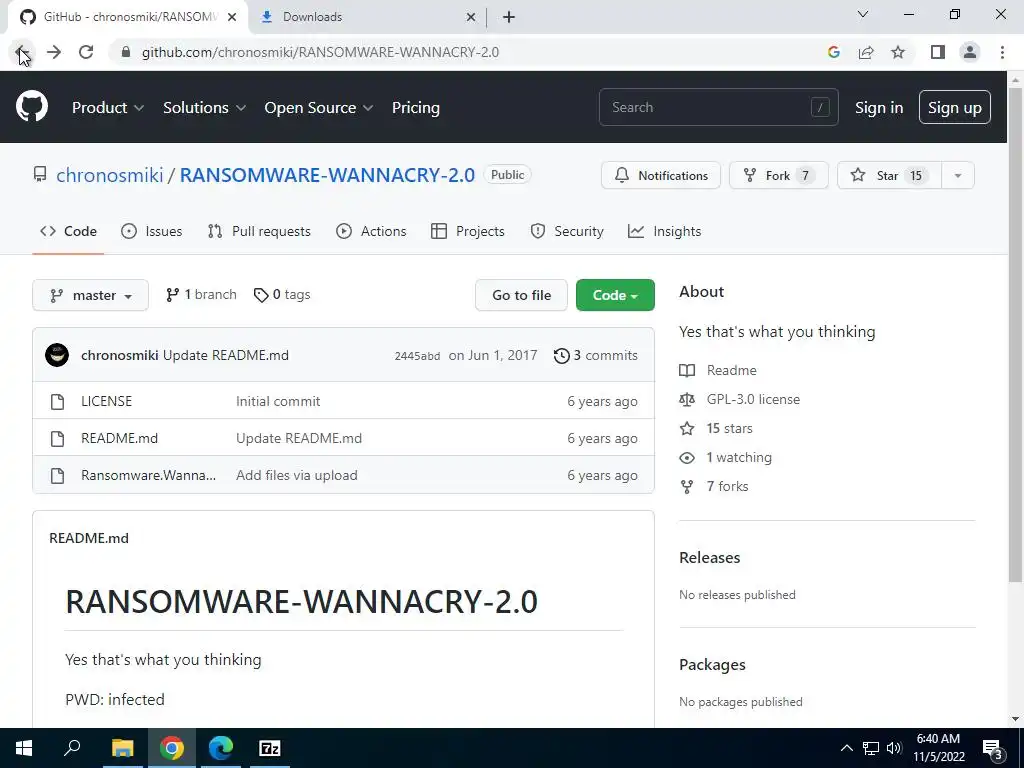Open 7-Zip from the taskbar

pos(270,748)
